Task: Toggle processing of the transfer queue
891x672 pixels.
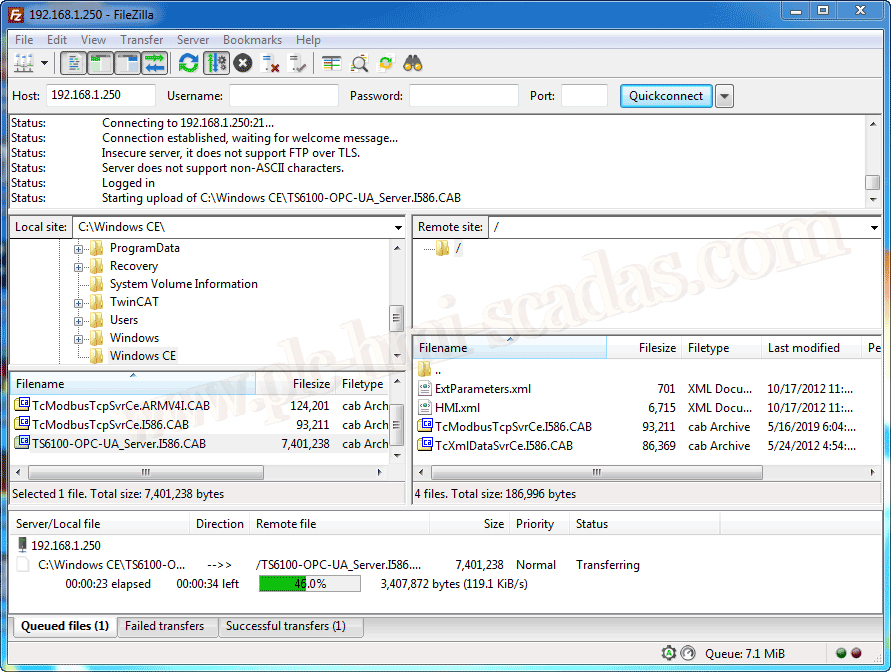Action: point(216,64)
